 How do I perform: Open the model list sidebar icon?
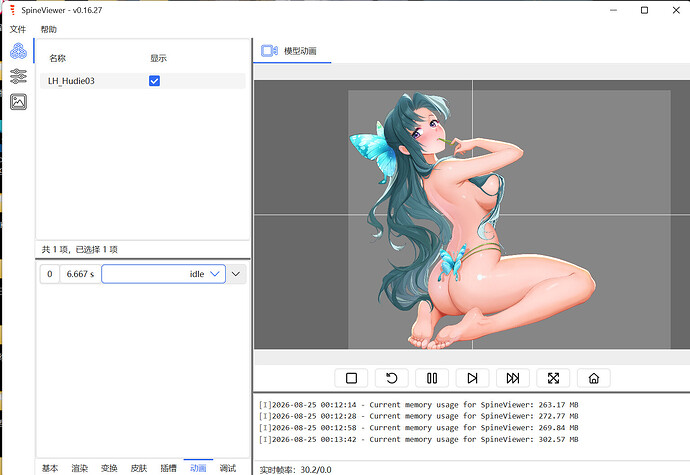(x=18, y=51)
